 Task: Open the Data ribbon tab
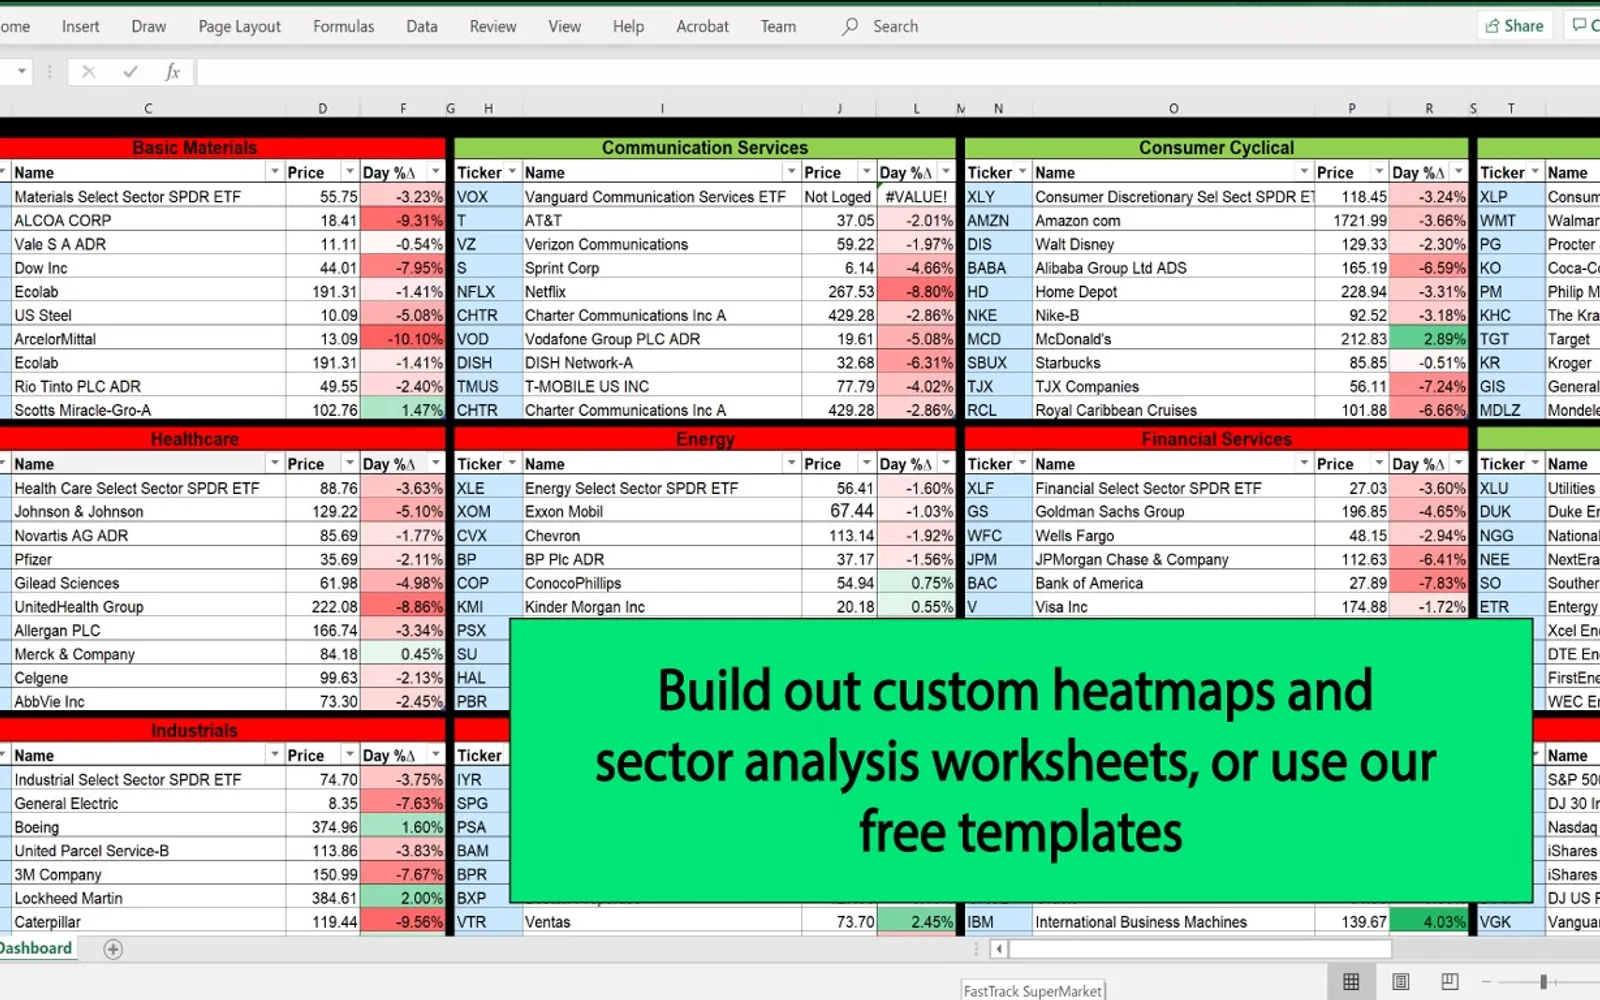tap(421, 27)
